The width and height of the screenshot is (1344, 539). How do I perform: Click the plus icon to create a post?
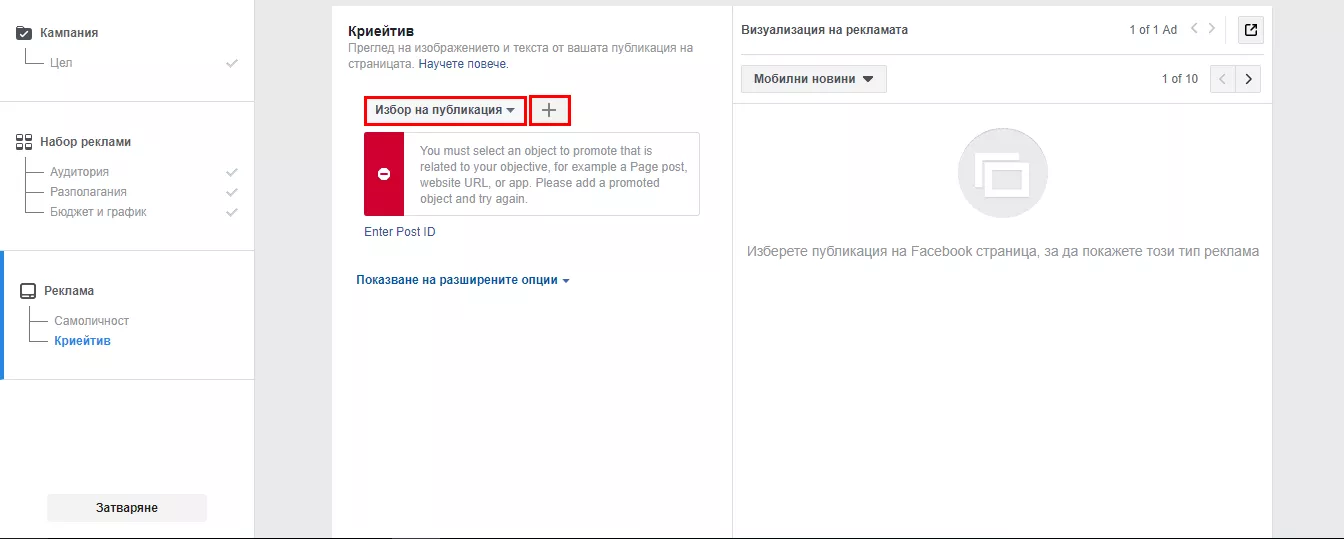click(549, 110)
